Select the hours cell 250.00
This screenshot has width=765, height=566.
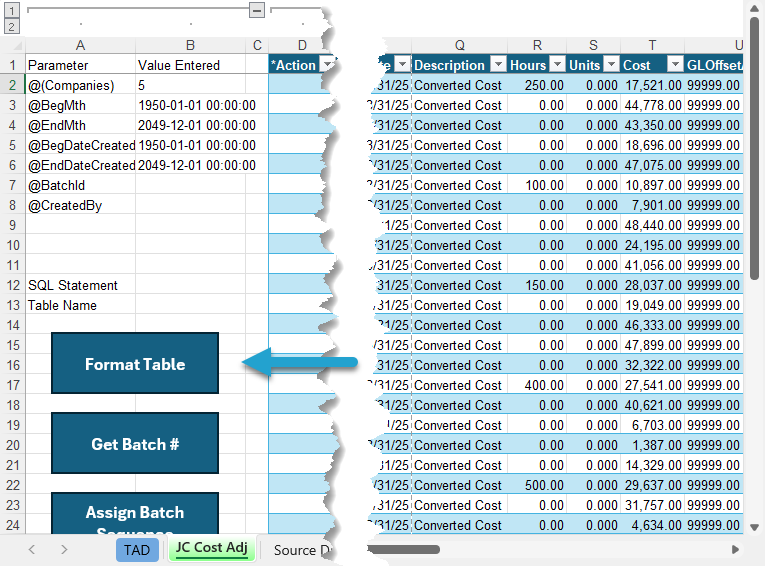pyautogui.click(x=537, y=85)
